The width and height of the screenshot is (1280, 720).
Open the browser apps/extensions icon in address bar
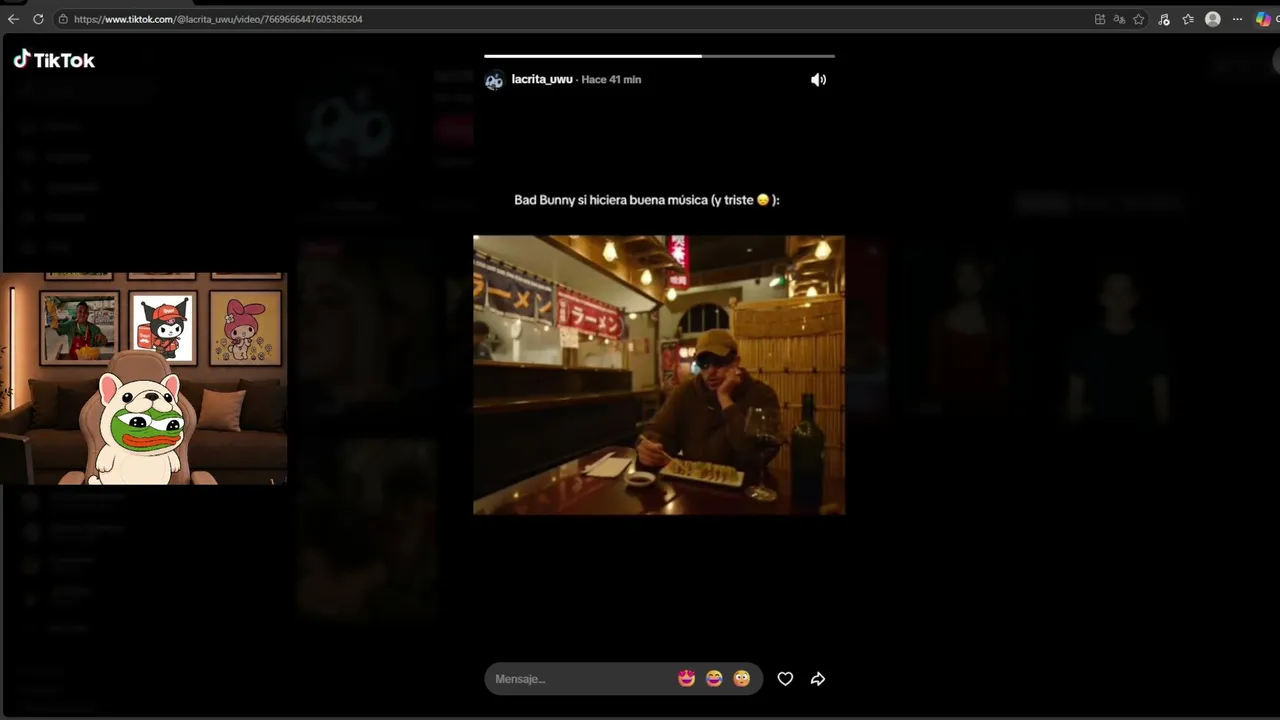[1100, 19]
